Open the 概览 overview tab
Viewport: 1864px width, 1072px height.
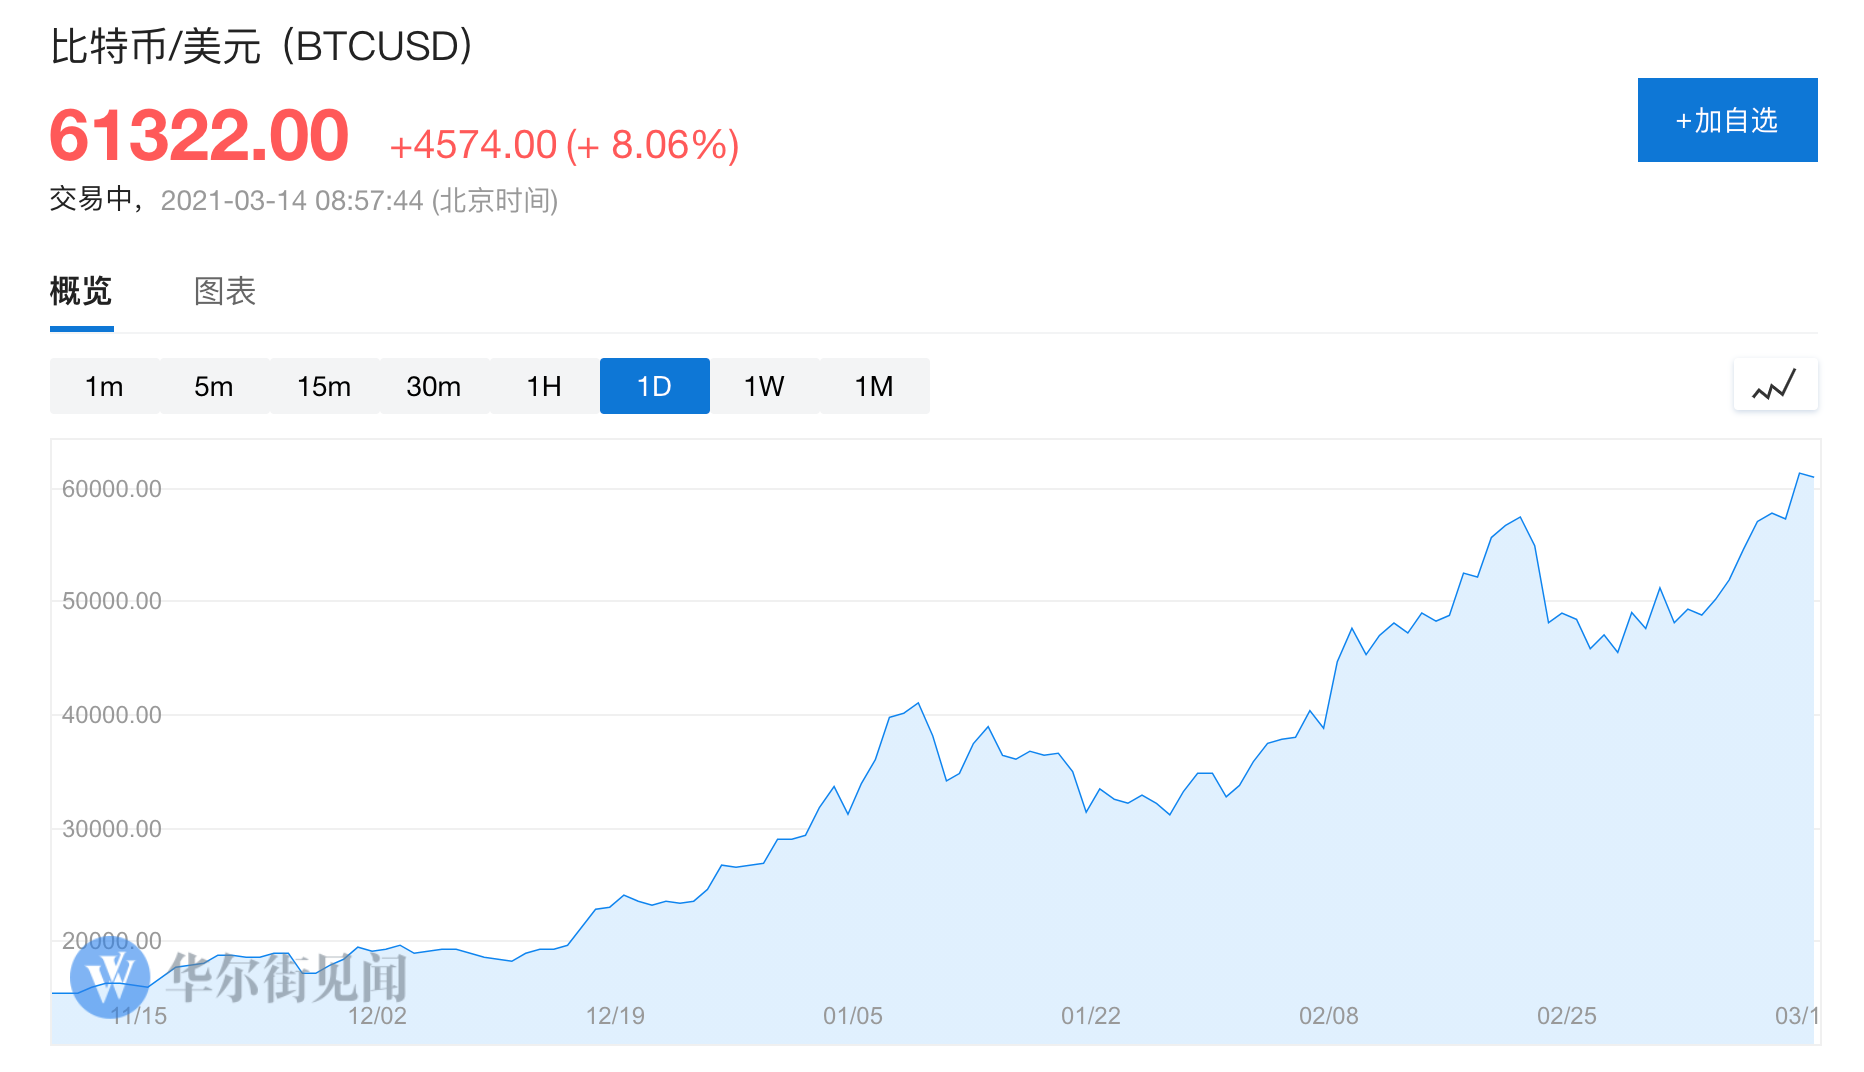click(x=81, y=291)
